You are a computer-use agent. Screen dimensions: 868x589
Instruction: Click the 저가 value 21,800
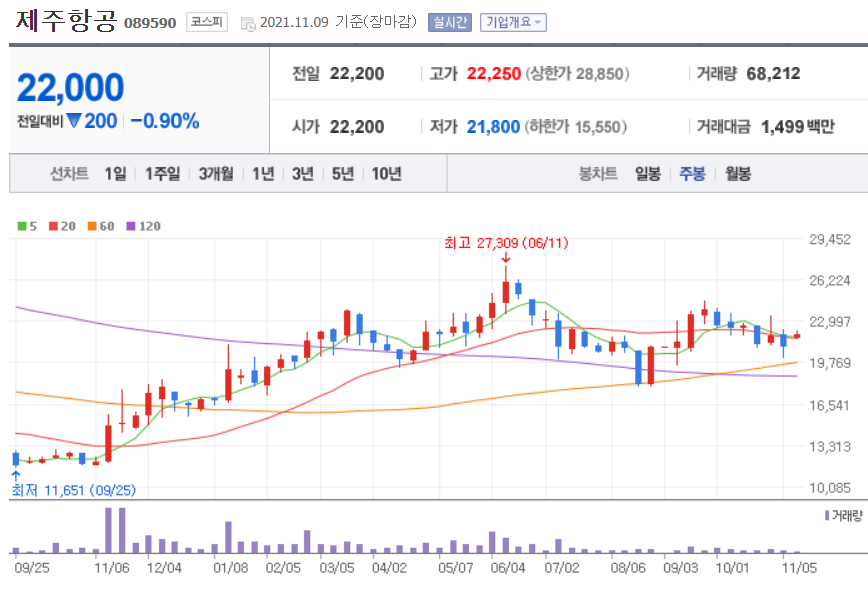coord(493,127)
